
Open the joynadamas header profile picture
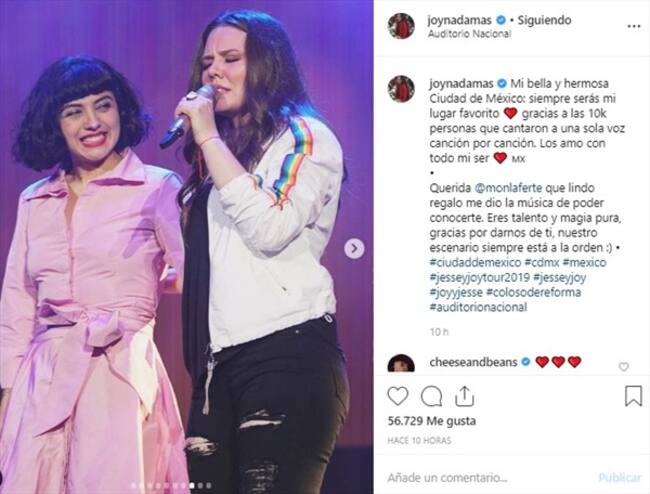coord(401,26)
